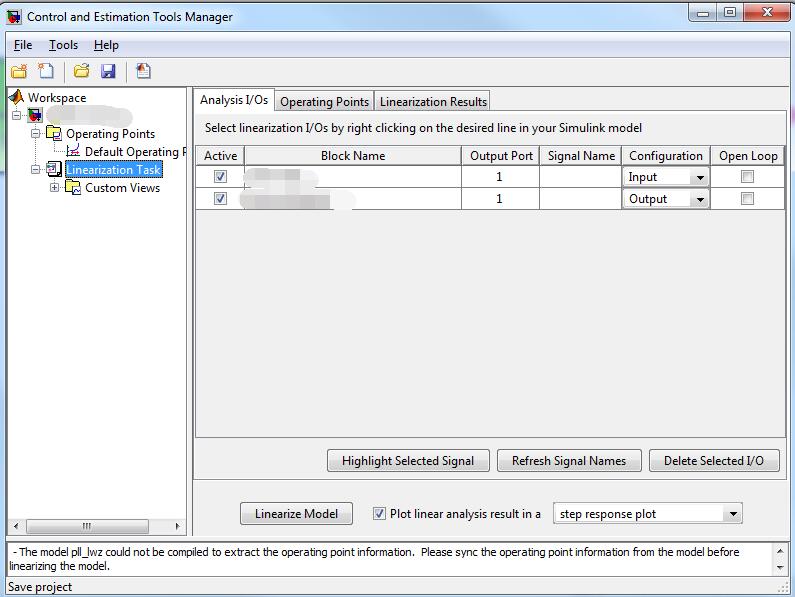Open the File menu

point(23,45)
